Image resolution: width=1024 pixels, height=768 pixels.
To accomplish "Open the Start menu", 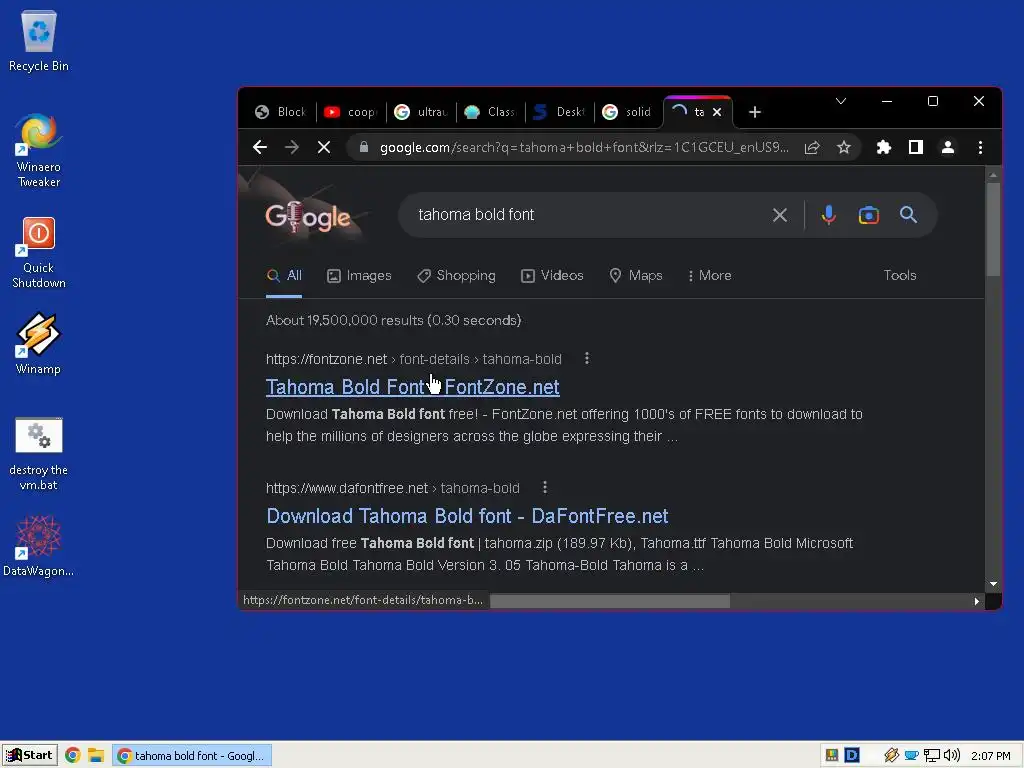I will pos(29,756).
